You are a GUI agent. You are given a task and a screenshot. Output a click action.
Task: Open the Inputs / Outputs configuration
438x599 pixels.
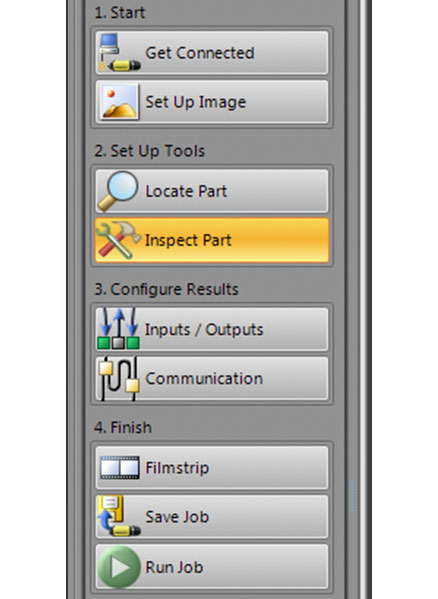coord(212,329)
